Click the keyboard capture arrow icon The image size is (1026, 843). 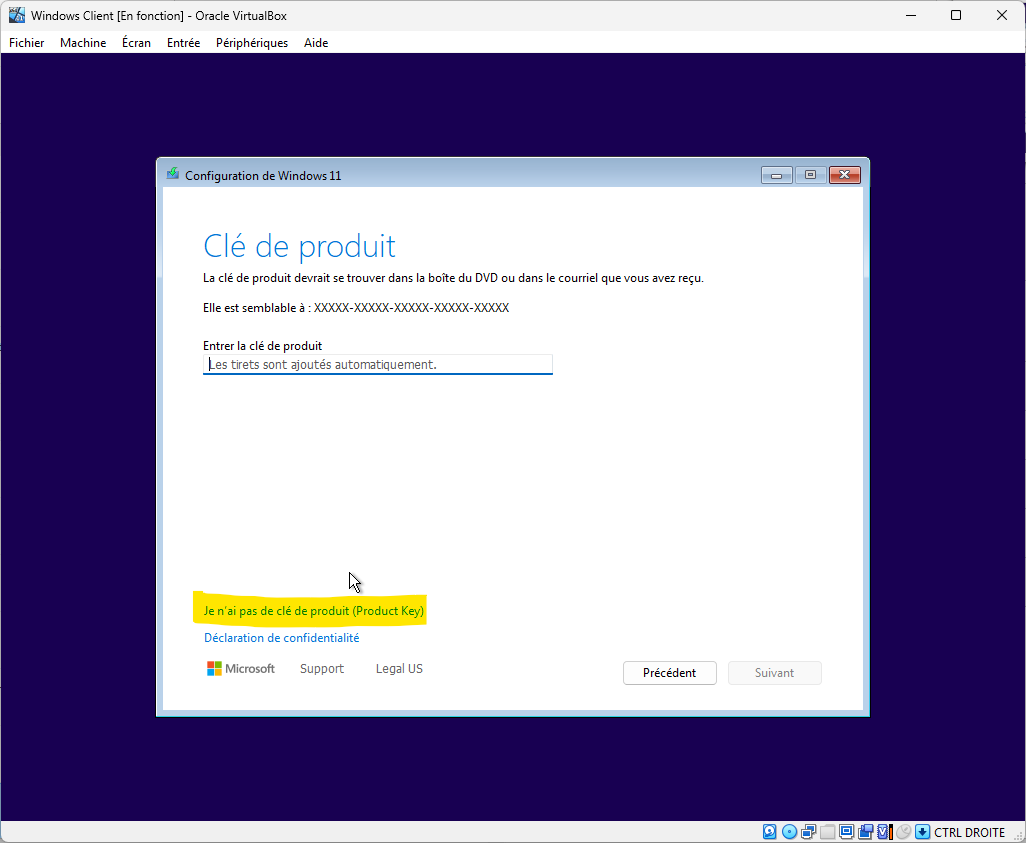(923, 832)
